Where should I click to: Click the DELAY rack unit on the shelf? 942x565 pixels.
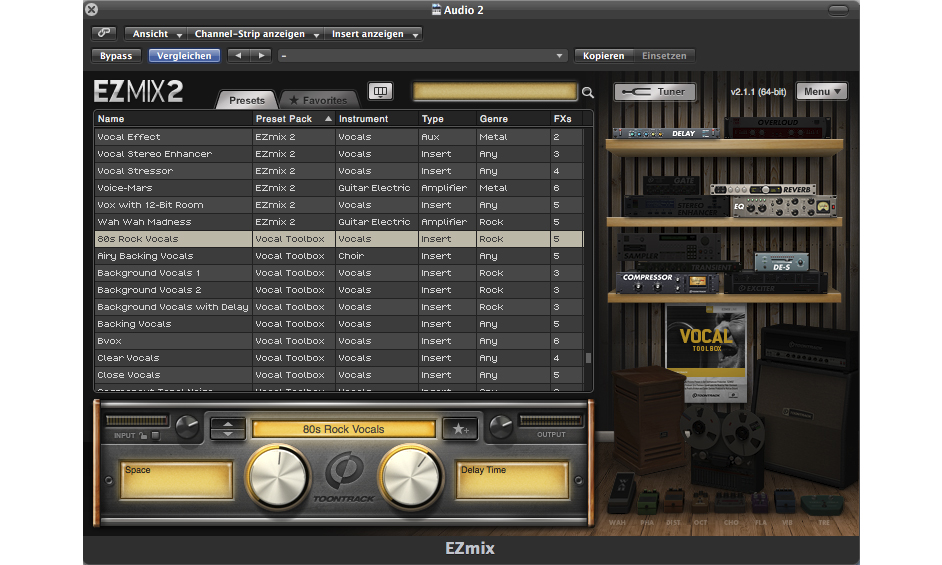coord(666,133)
